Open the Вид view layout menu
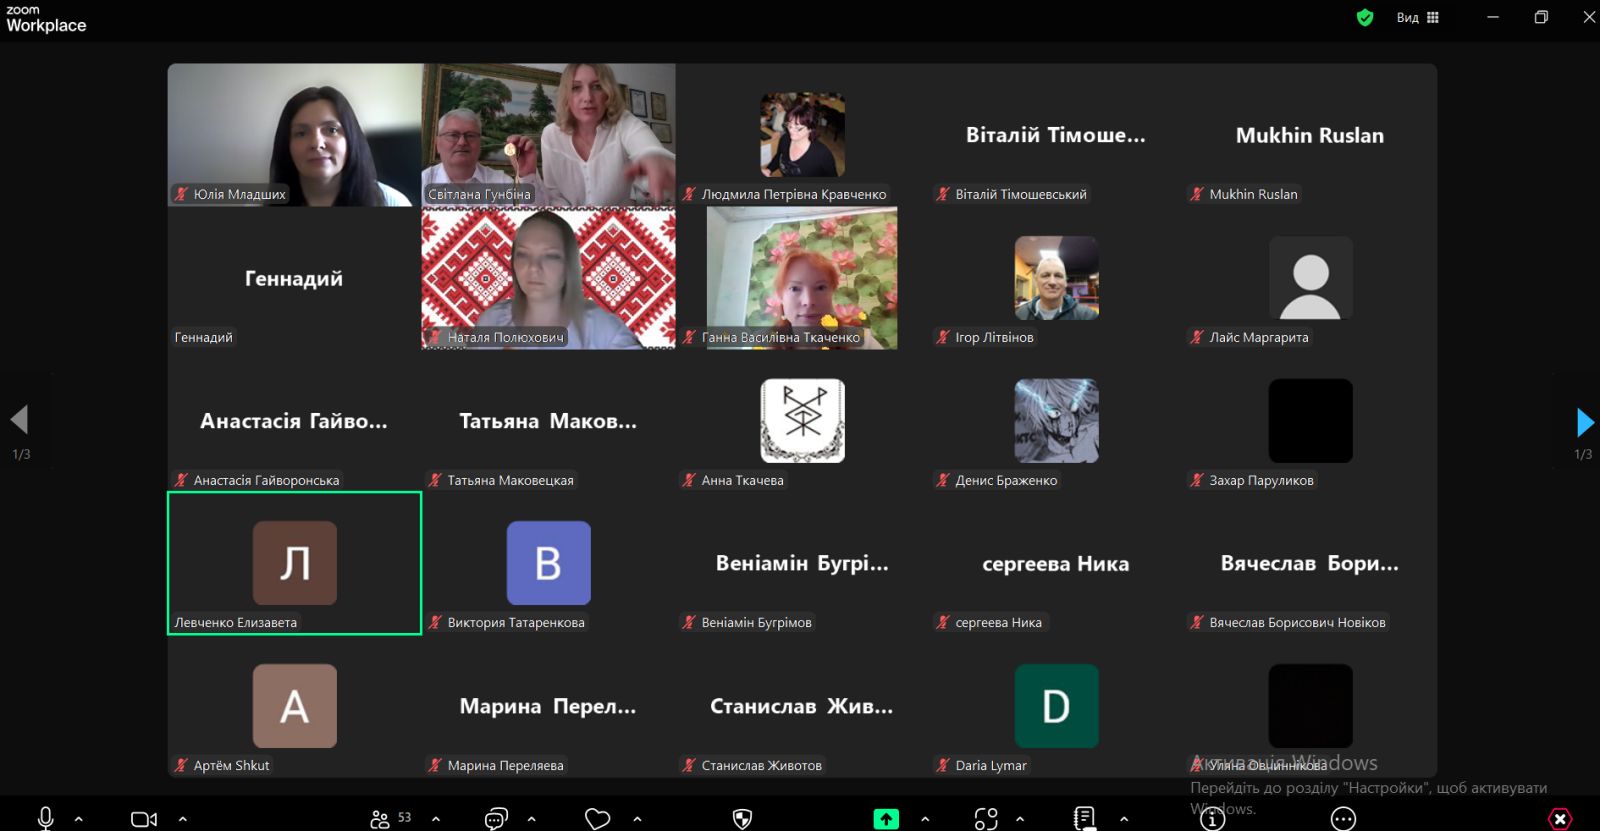Screen dimensions: 1600x831 tap(1417, 17)
